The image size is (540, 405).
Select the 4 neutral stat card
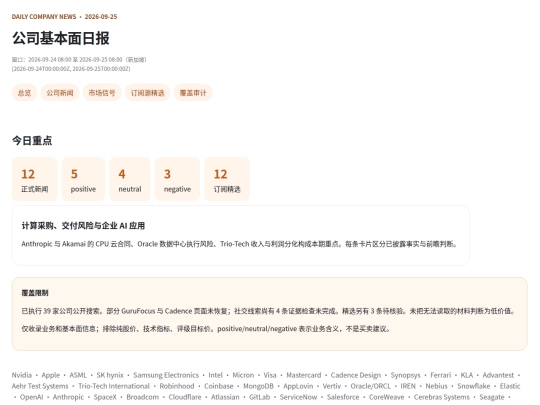tap(130, 179)
